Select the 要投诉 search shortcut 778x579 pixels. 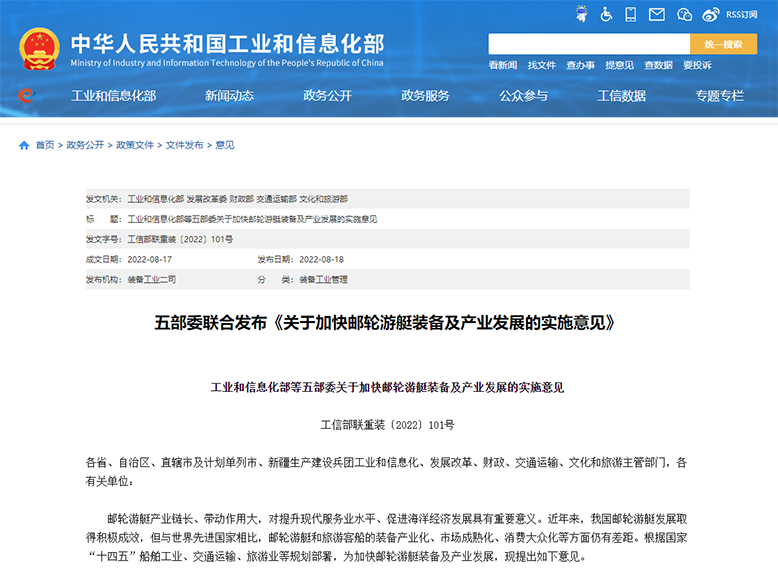pos(697,65)
